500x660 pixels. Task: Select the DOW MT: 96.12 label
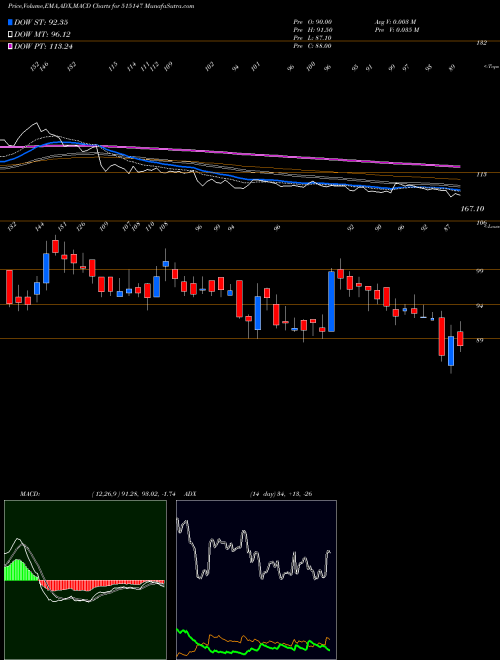[x=43, y=35]
